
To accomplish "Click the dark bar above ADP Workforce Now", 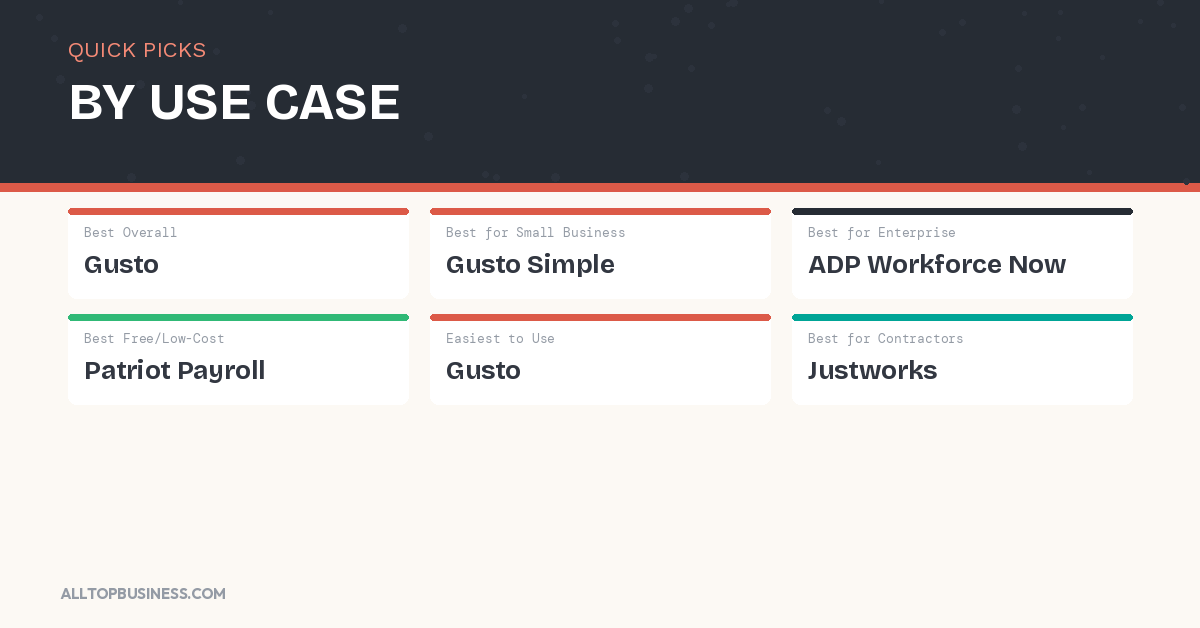I will click(962, 211).
